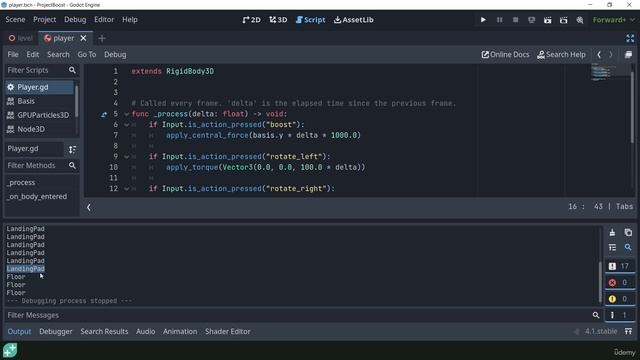
Task: Toggle output search filter icon
Action: (628, 247)
